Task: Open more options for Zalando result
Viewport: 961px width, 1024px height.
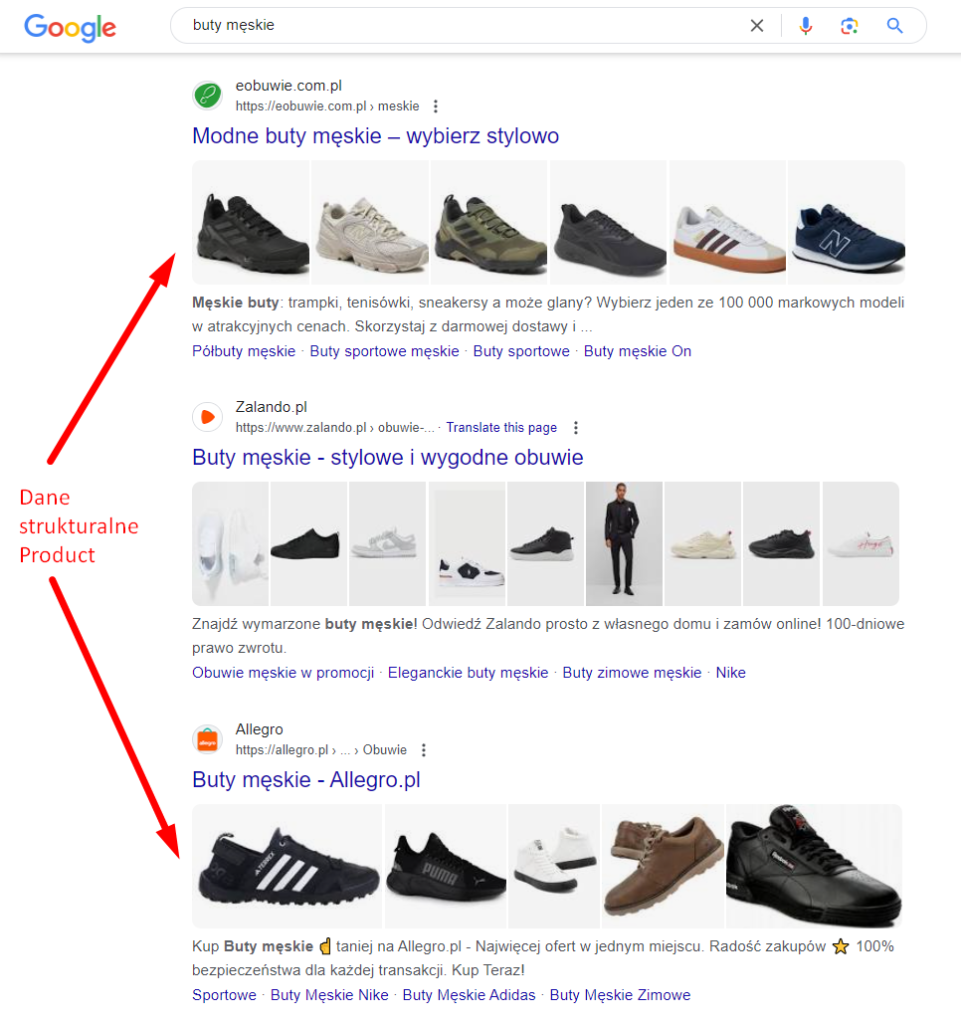Action: click(x=575, y=428)
